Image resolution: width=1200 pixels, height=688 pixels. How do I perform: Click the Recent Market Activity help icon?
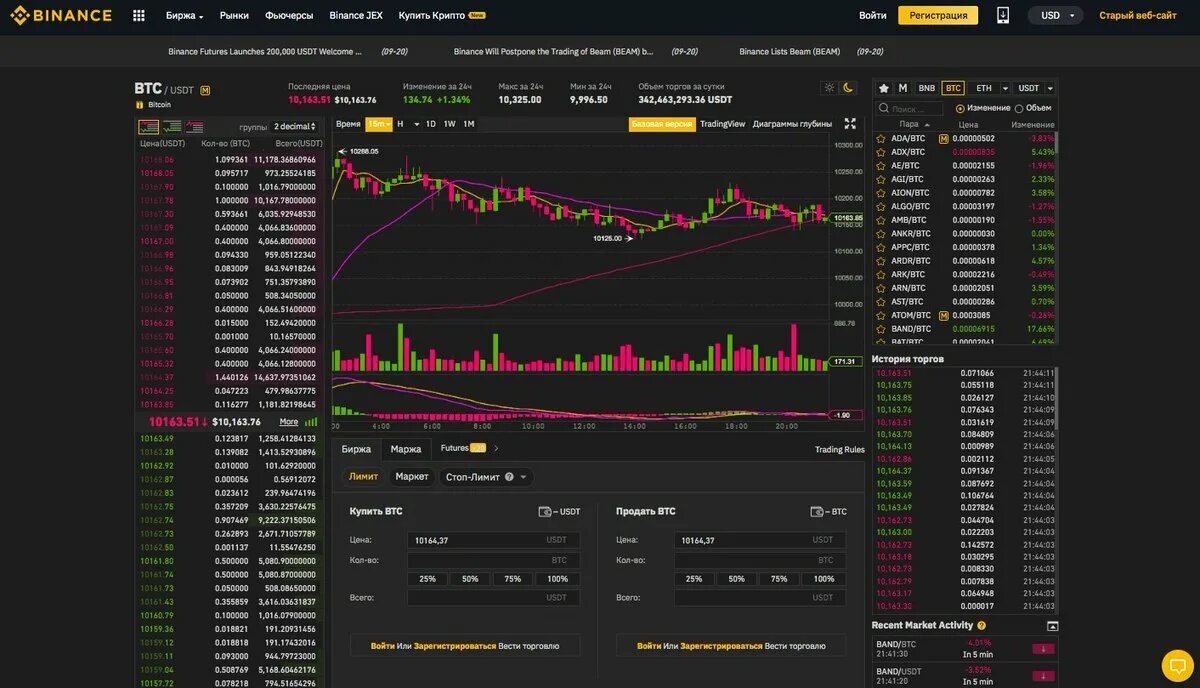point(981,626)
